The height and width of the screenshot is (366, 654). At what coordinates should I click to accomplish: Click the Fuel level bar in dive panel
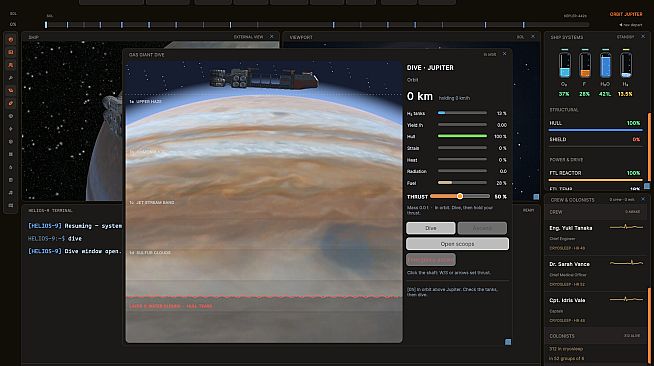click(x=462, y=183)
